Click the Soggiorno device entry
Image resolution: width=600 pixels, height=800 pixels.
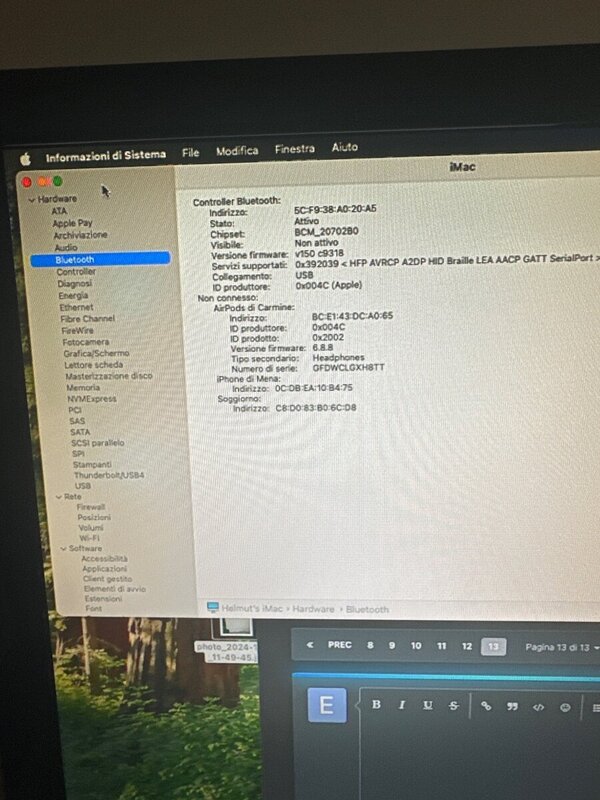coord(239,398)
